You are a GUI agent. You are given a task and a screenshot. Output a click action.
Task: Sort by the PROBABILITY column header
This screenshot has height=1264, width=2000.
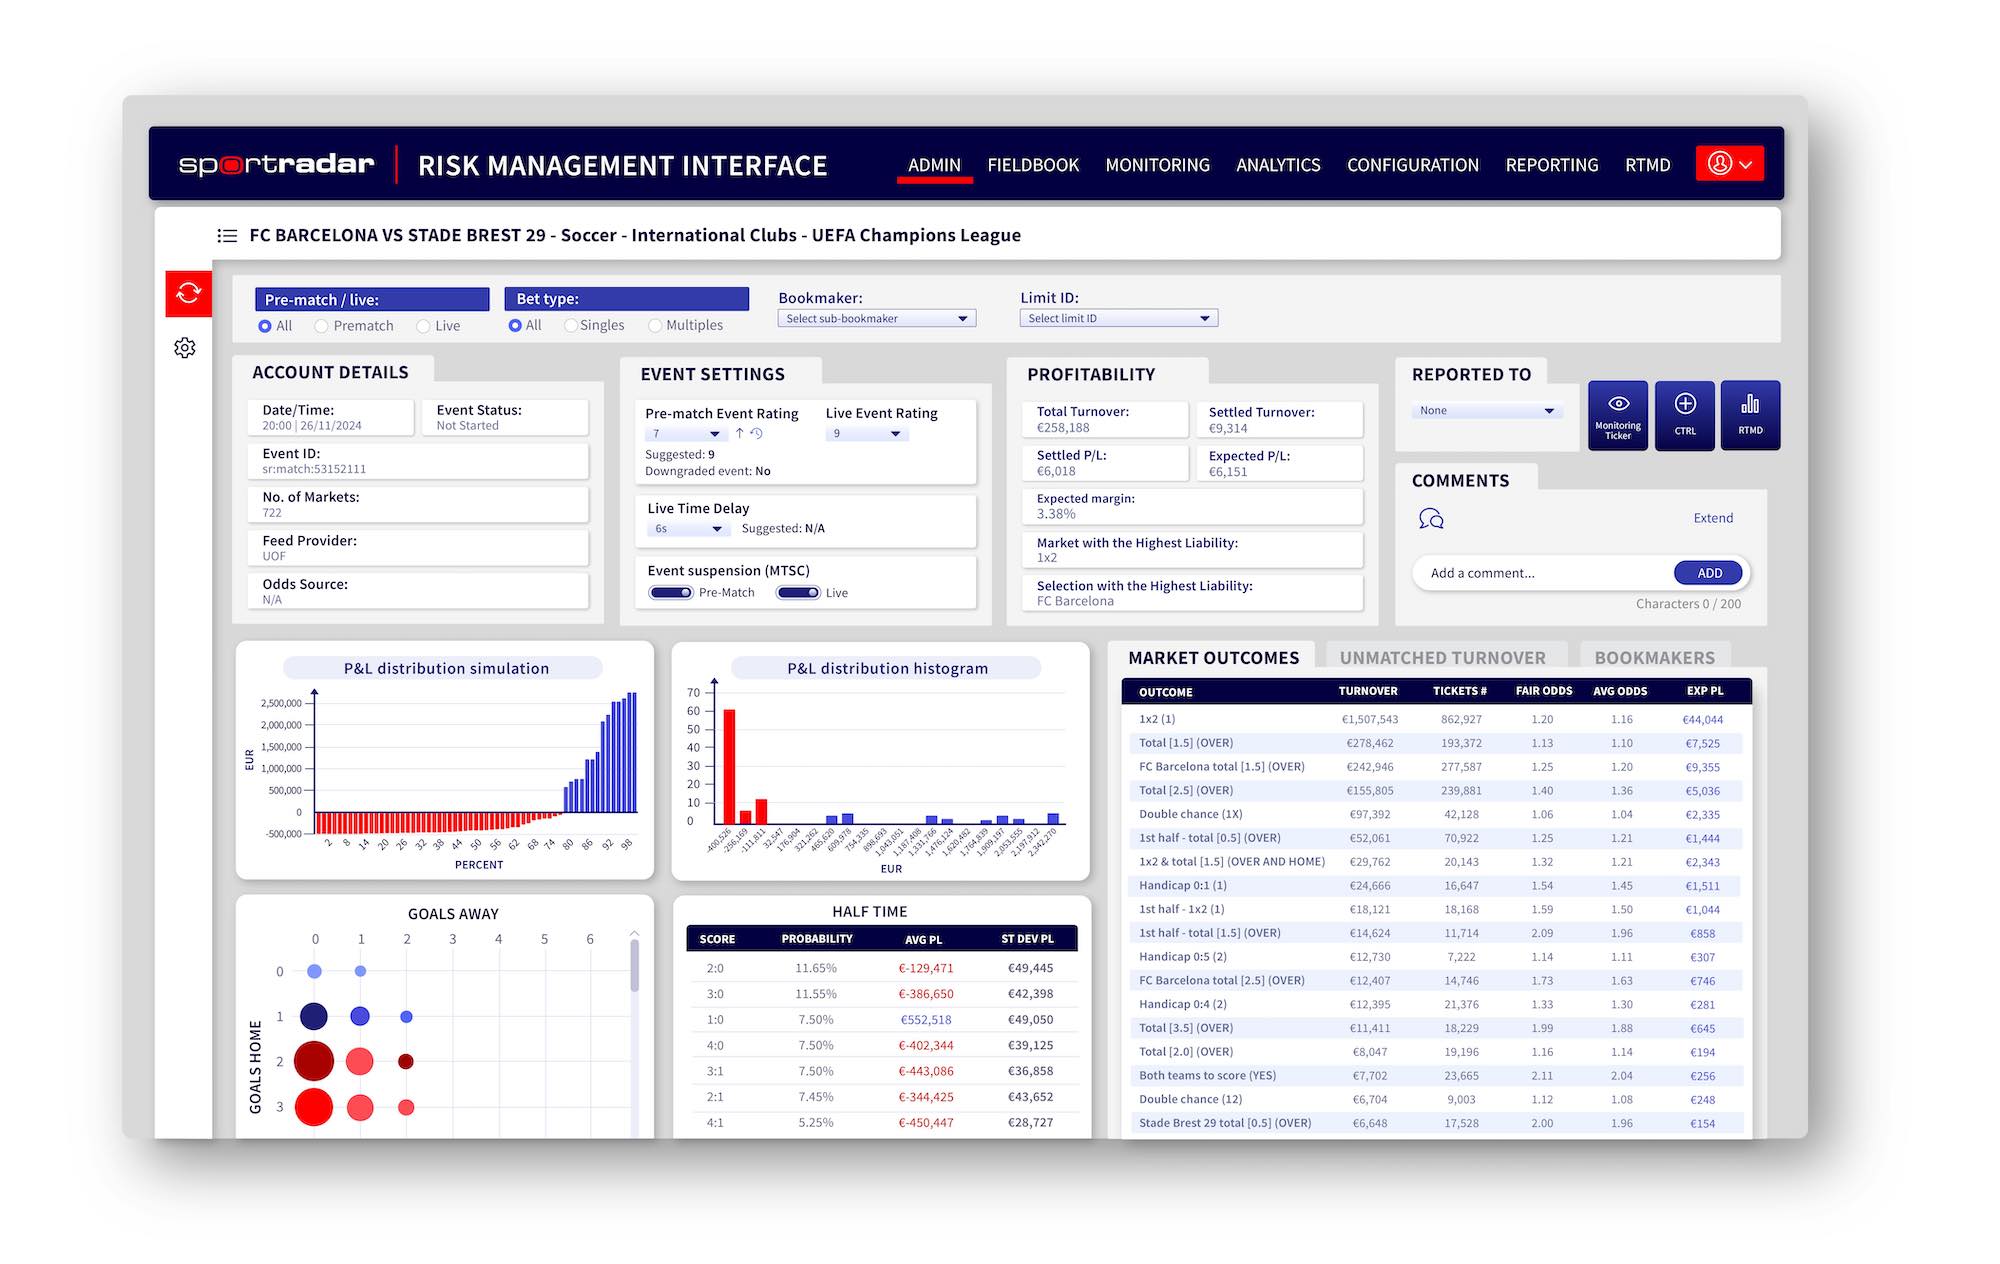tap(817, 939)
